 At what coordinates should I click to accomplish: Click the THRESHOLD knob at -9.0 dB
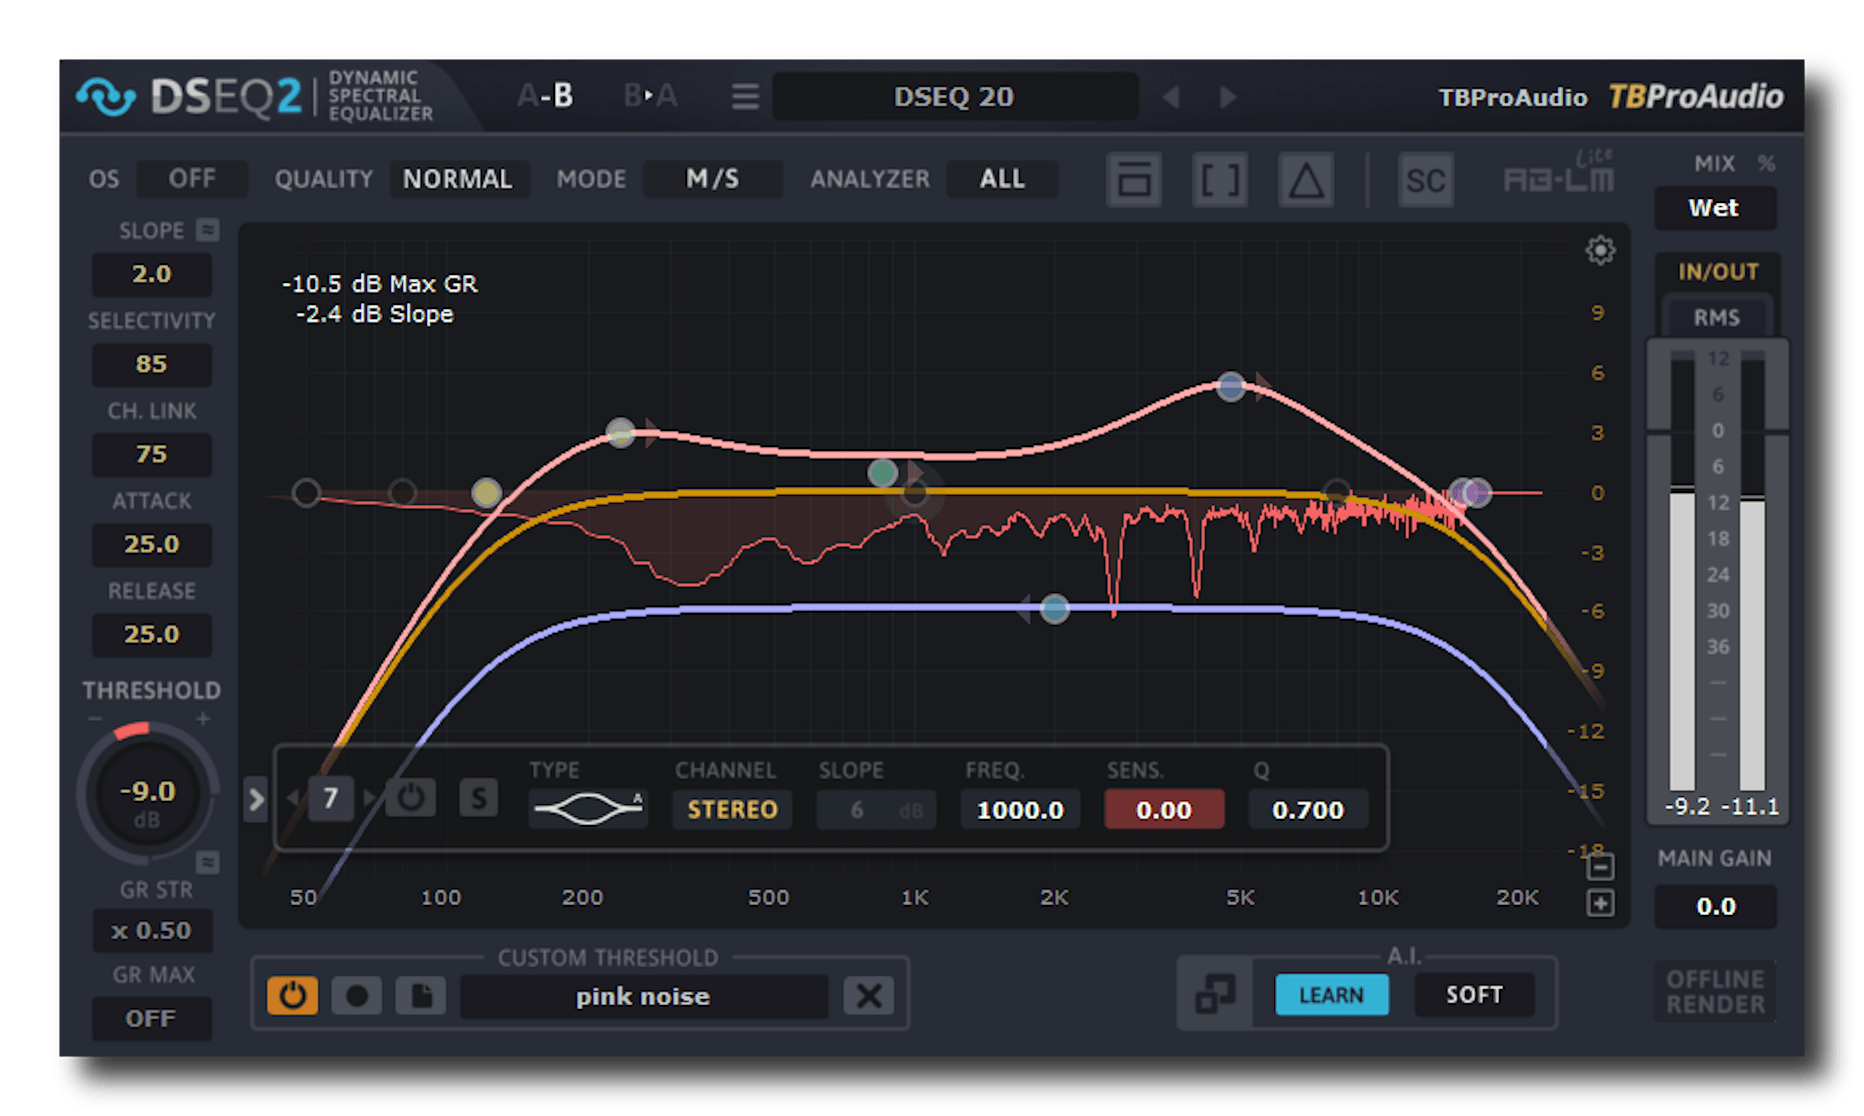[x=148, y=794]
